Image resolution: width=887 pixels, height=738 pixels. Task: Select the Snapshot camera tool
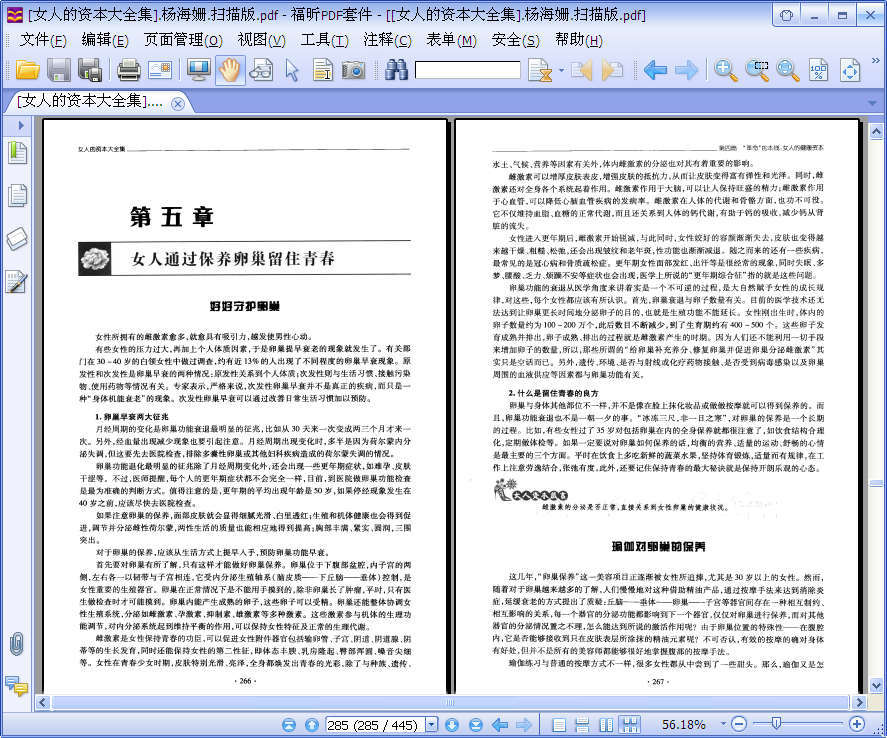click(354, 70)
